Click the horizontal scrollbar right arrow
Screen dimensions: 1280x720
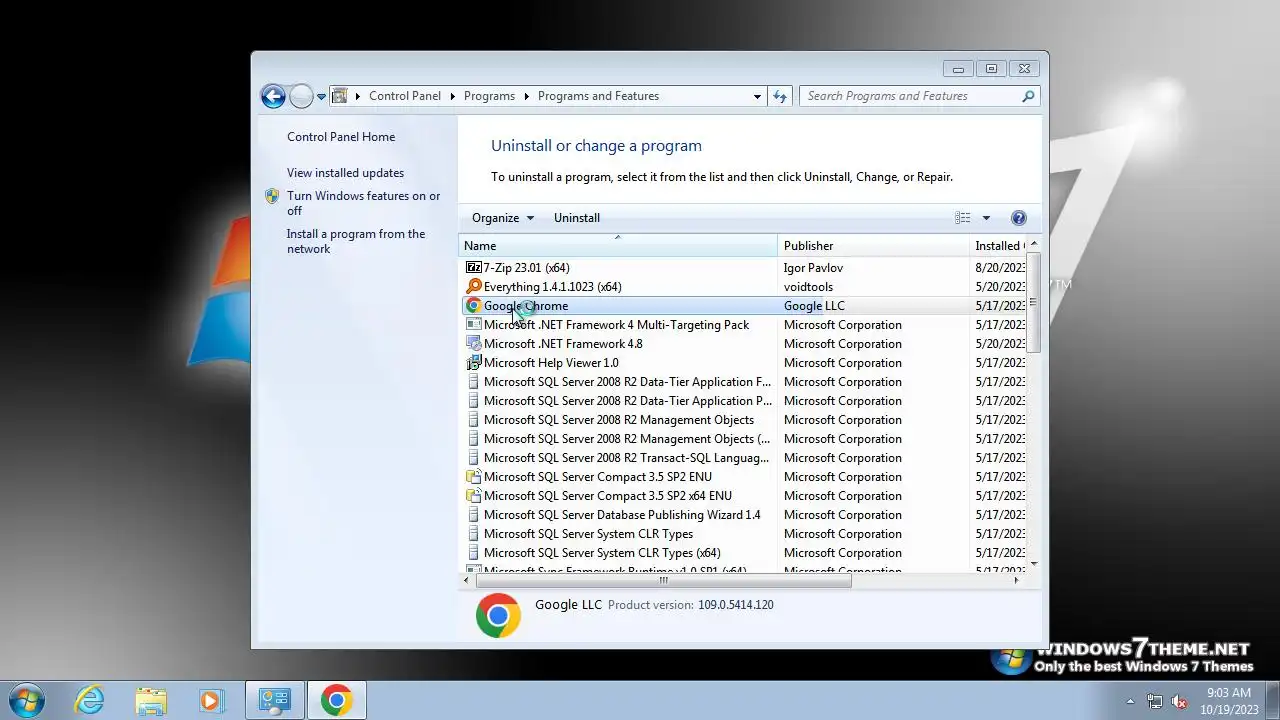pyautogui.click(x=1017, y=580)
